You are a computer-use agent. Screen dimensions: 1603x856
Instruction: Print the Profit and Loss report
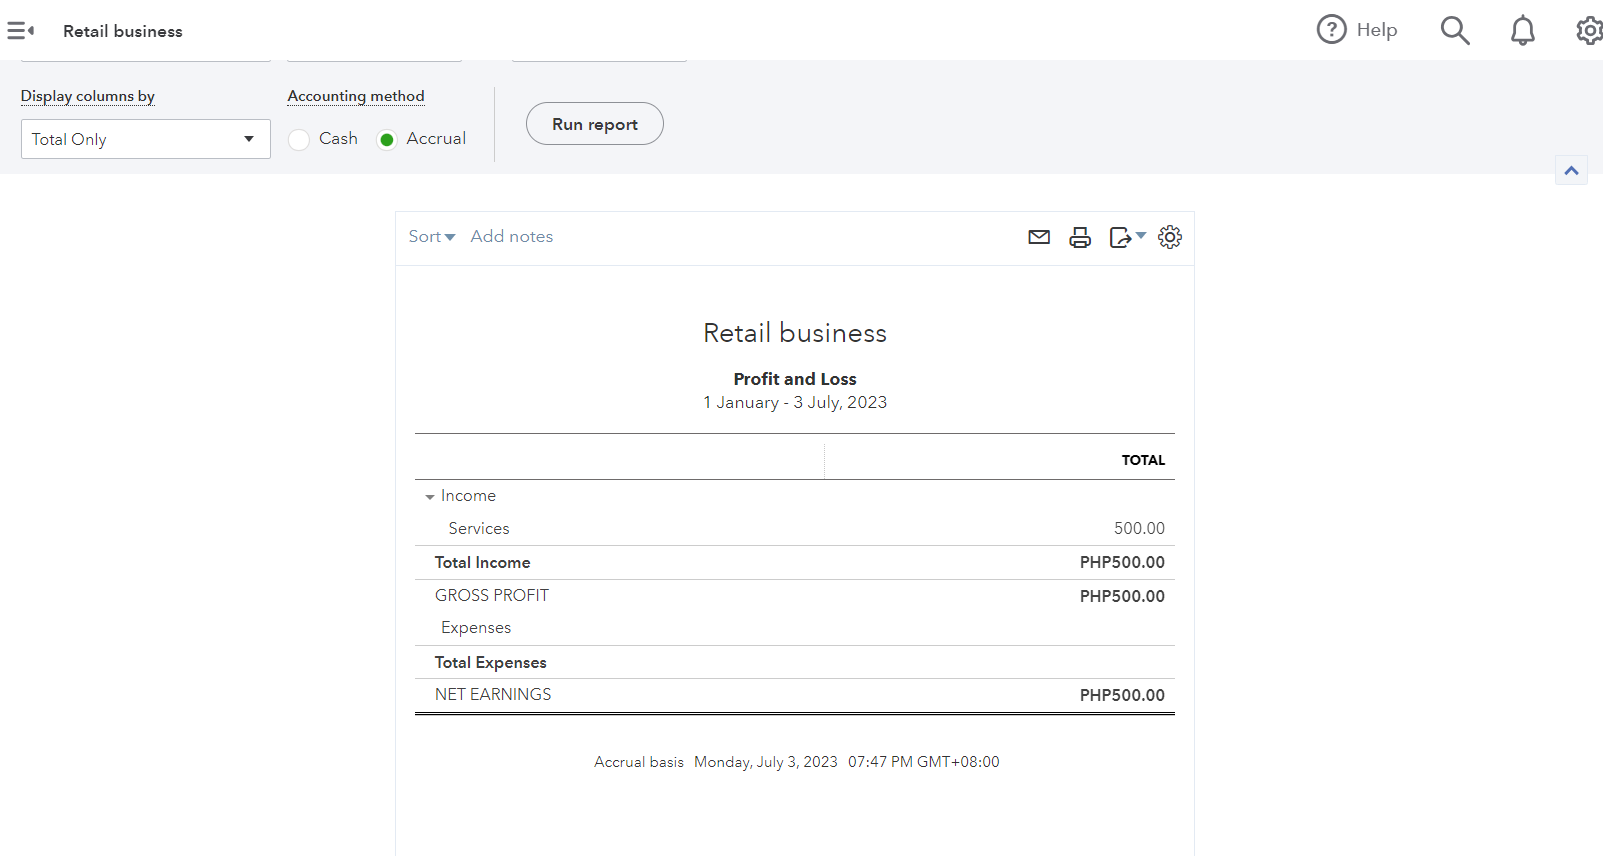[x=1080, y=237]
